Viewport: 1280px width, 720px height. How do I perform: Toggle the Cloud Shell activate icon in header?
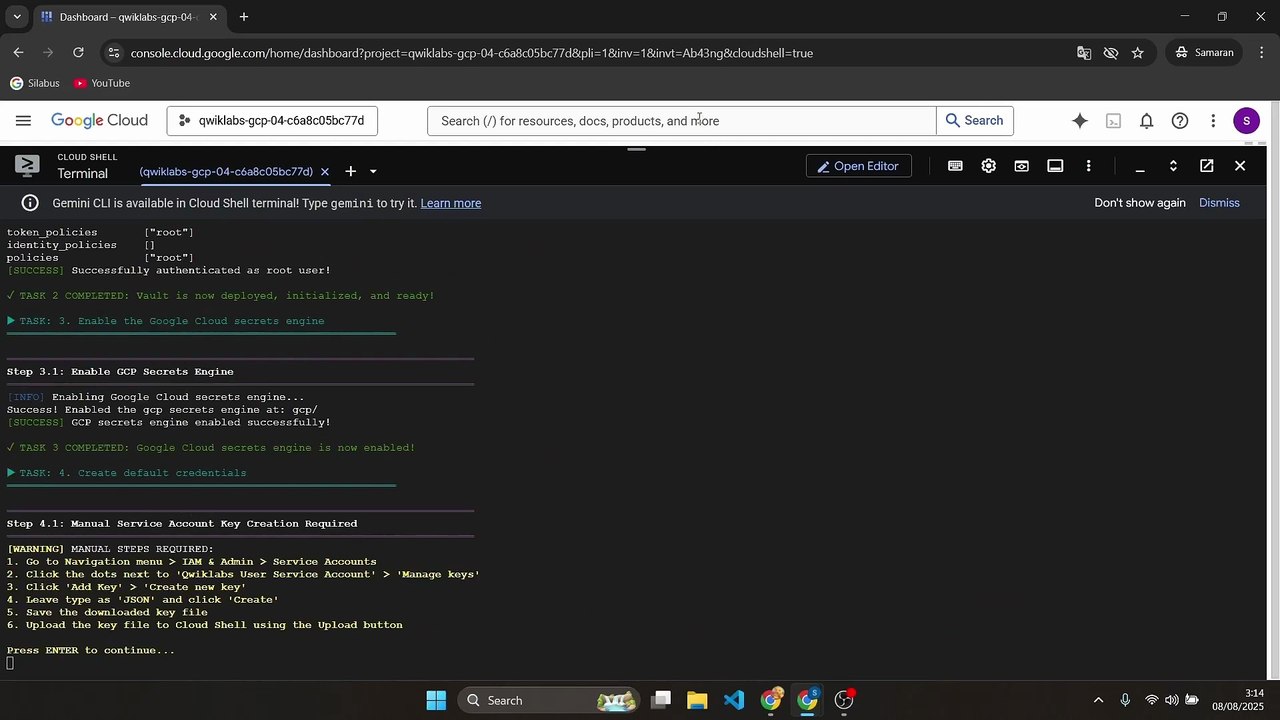[1113, 121]
